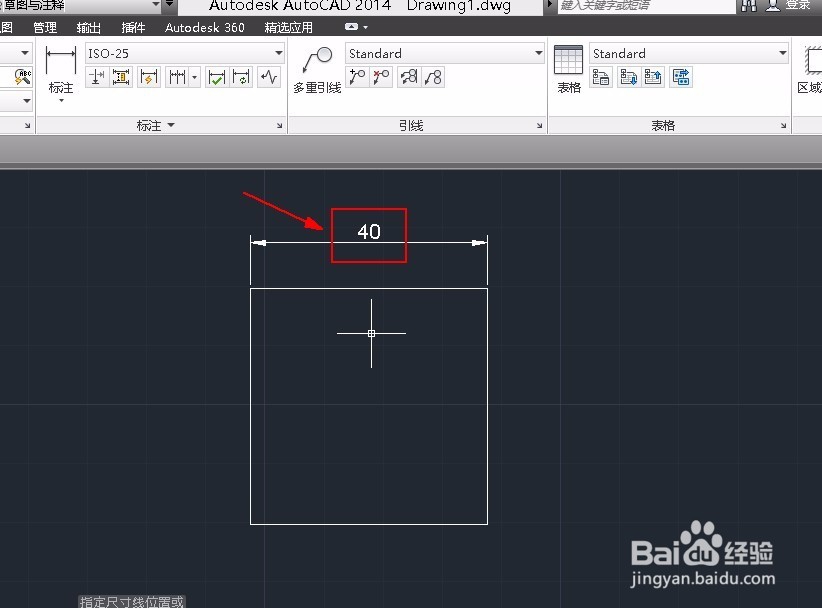822x608 pixels.
Task: Open the 标注 panel dialog launcher arrow
Action: coord(279,126)
